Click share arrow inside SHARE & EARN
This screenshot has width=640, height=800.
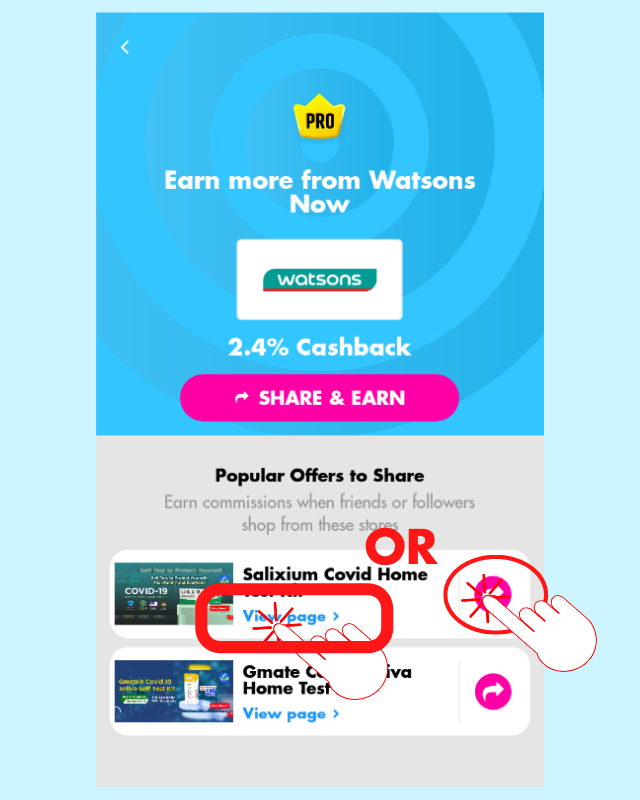242,397
